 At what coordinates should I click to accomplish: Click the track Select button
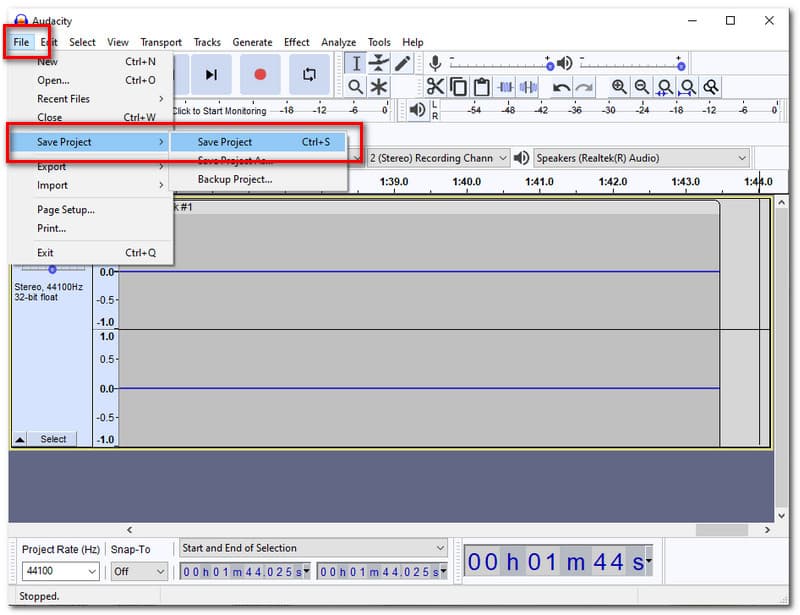tap(53, 439)
